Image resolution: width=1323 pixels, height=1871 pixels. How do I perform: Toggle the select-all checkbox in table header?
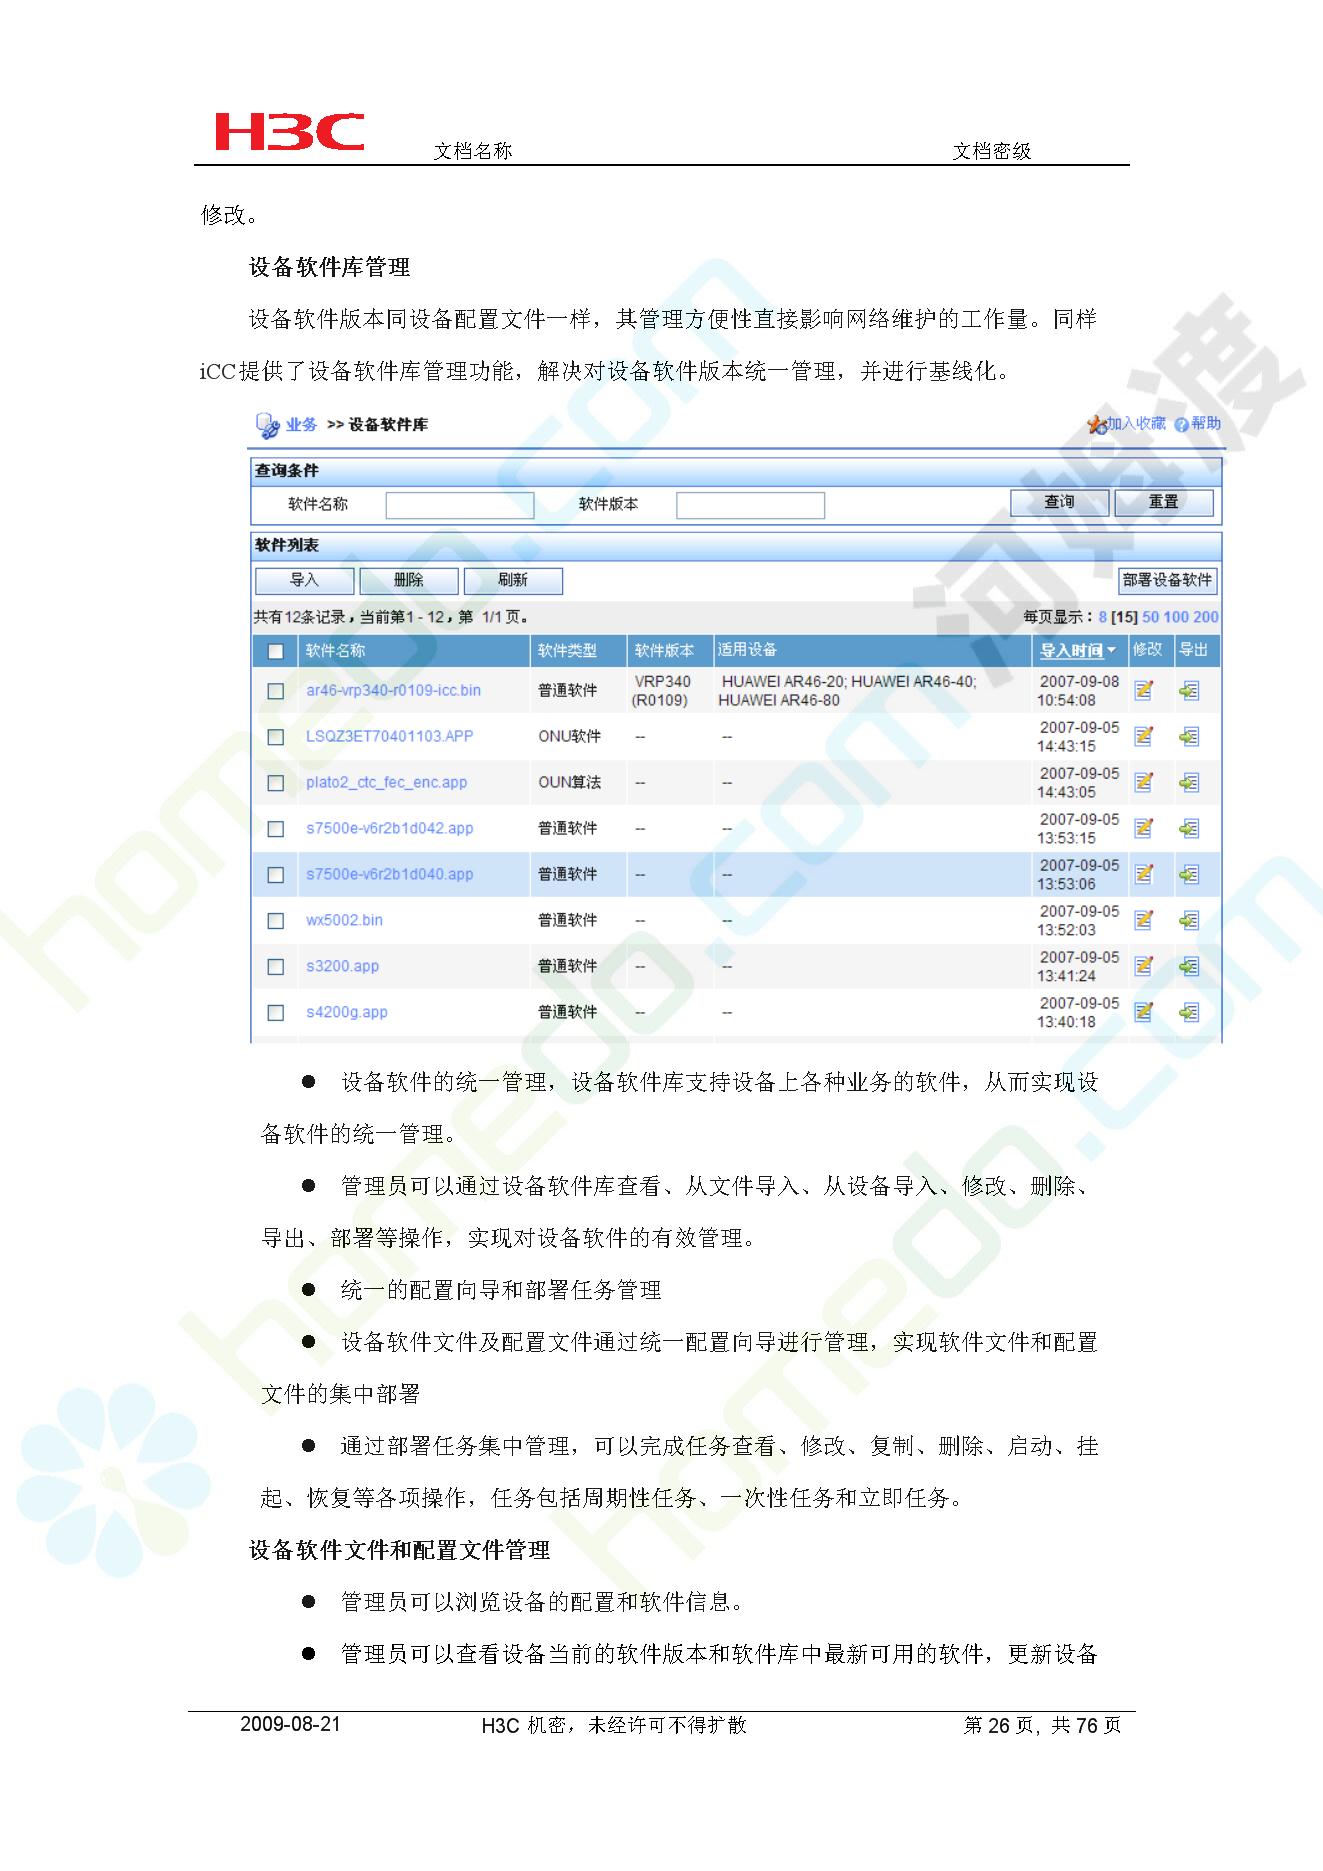point(276,651)
